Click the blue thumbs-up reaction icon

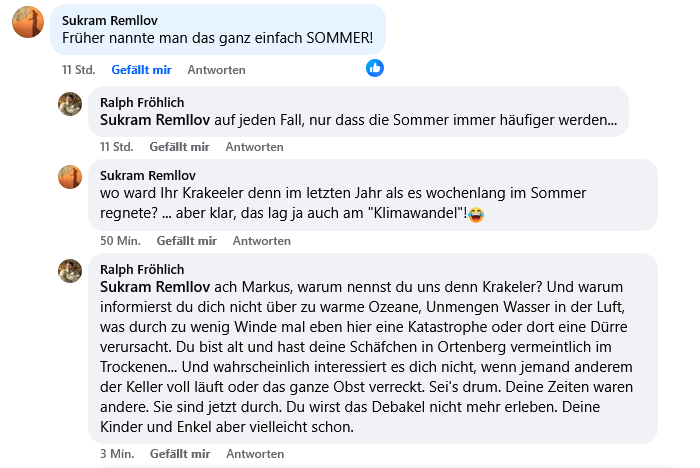coord(375,68)
